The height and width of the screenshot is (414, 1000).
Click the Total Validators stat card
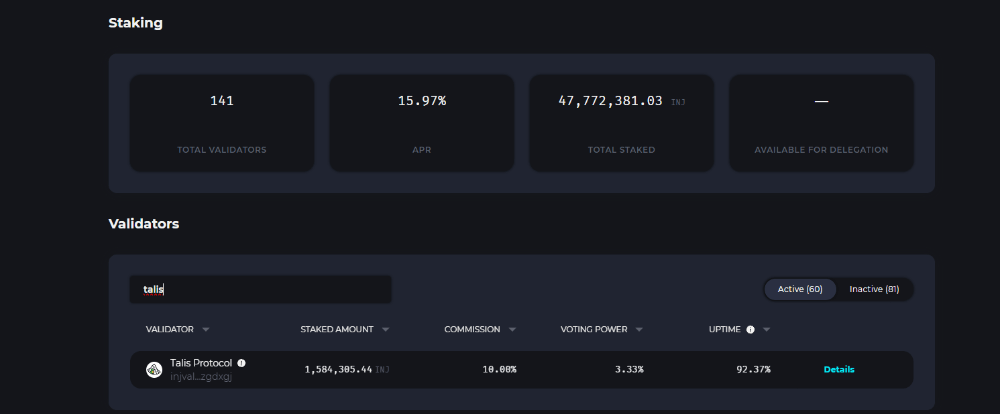[x=222, y=123]
